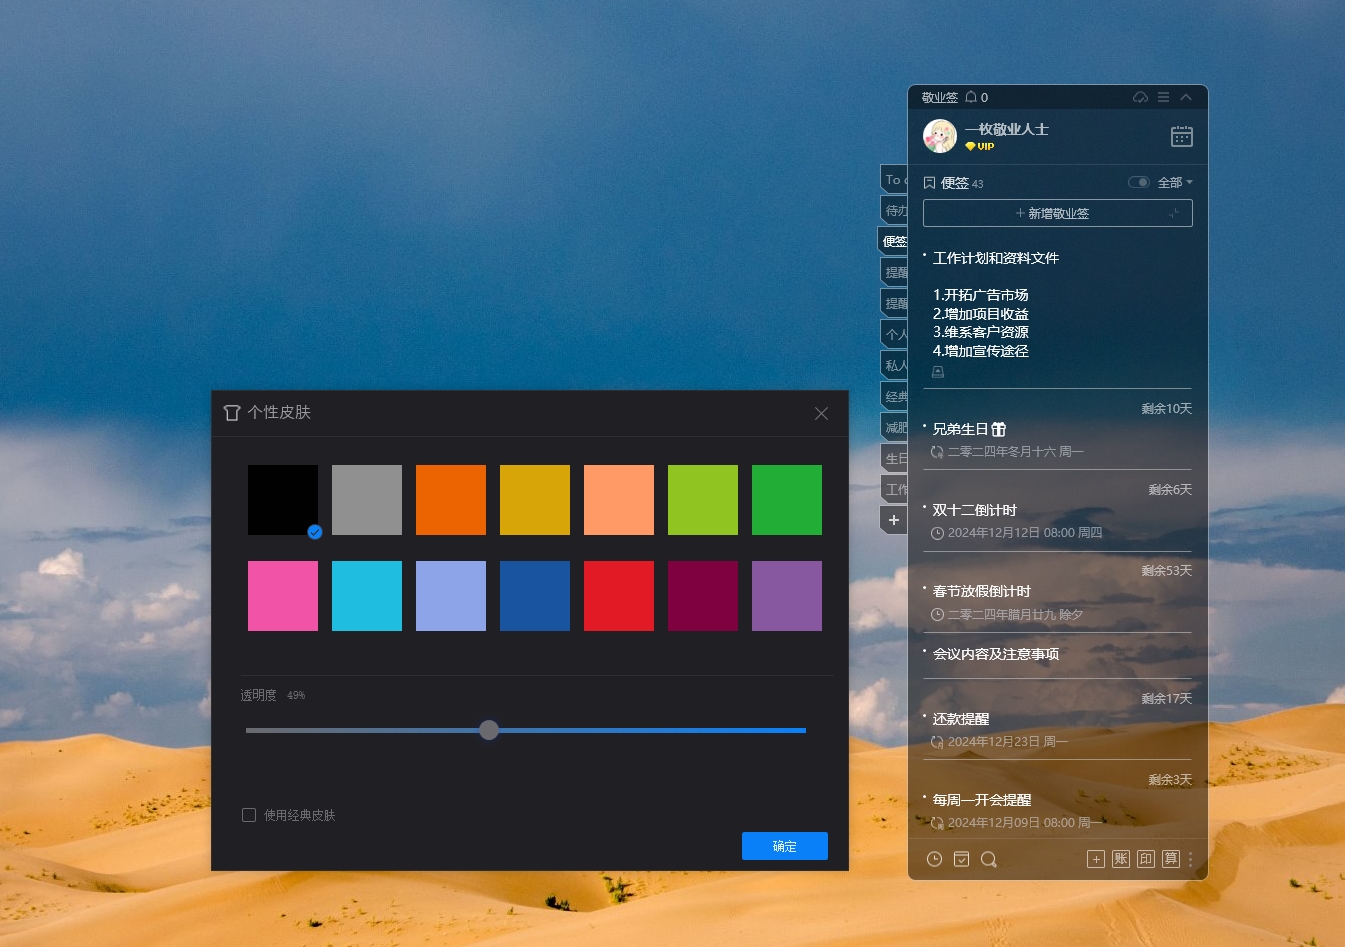Choose the lavender blue skin swatch
Viewport: 1345px width, 947px height.
[x=451, y=596]
